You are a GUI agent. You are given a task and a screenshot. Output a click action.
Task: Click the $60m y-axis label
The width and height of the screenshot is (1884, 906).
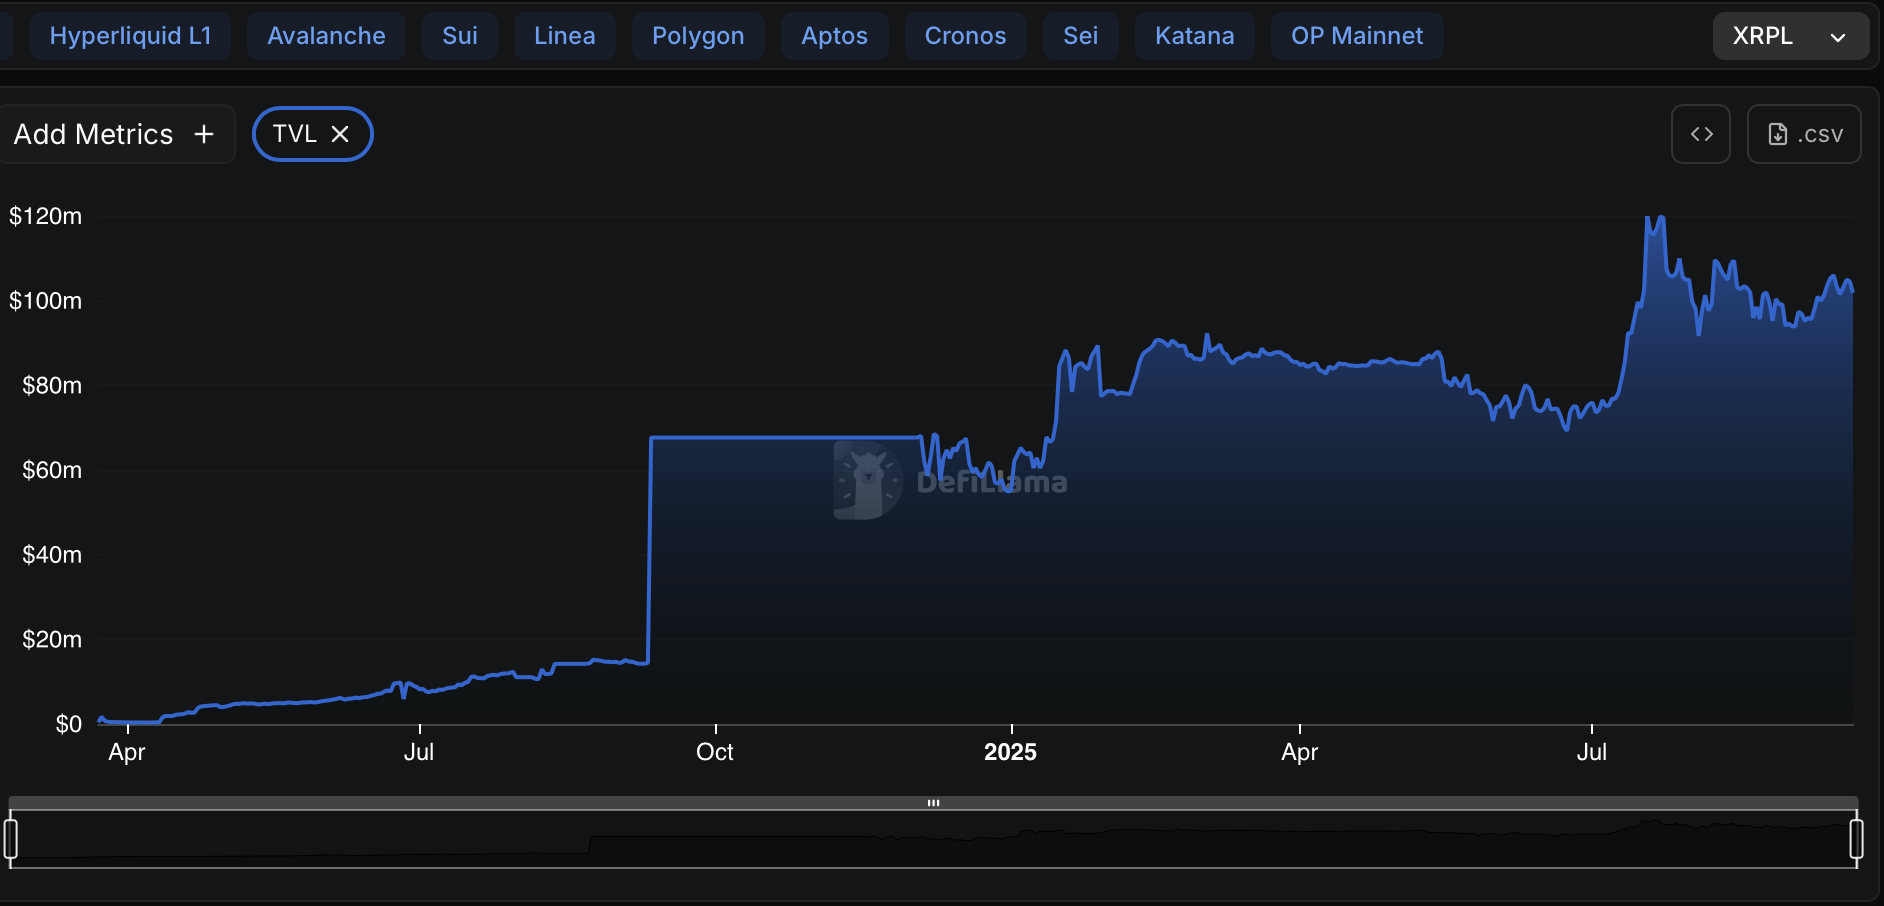point(52,470)
